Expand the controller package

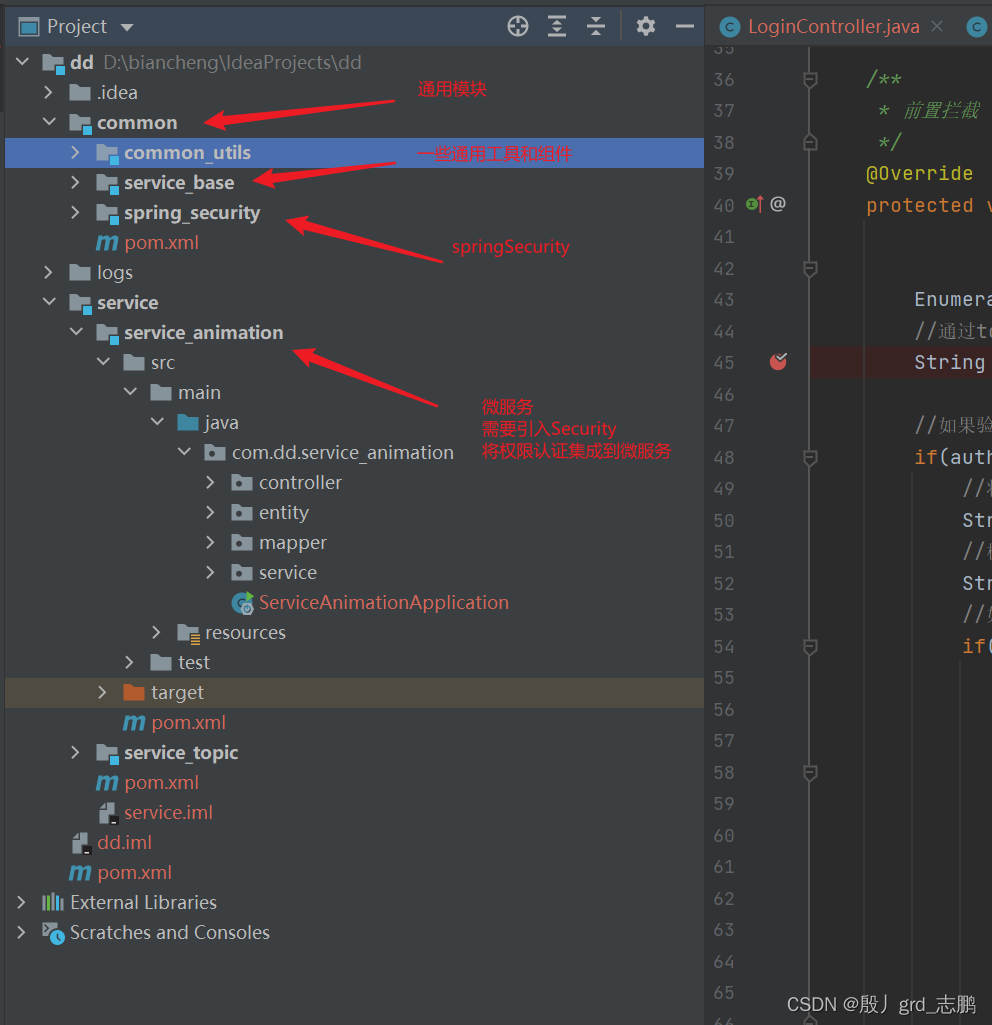210,482
